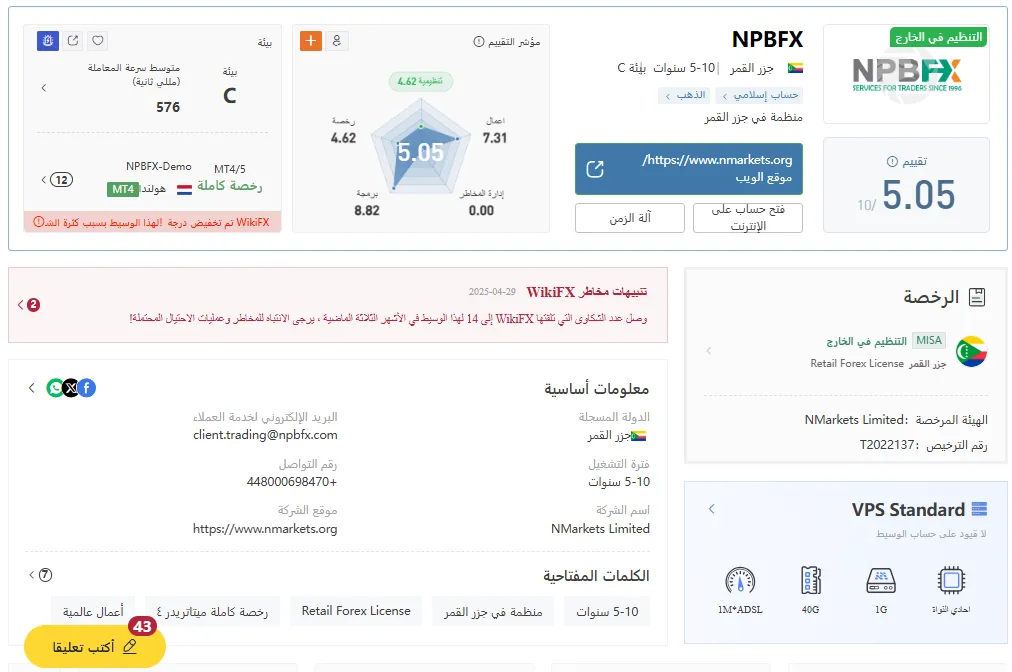Click the MISA regulator badge
The width and height of the screenshot is (1012, 672).
point(929,340)
